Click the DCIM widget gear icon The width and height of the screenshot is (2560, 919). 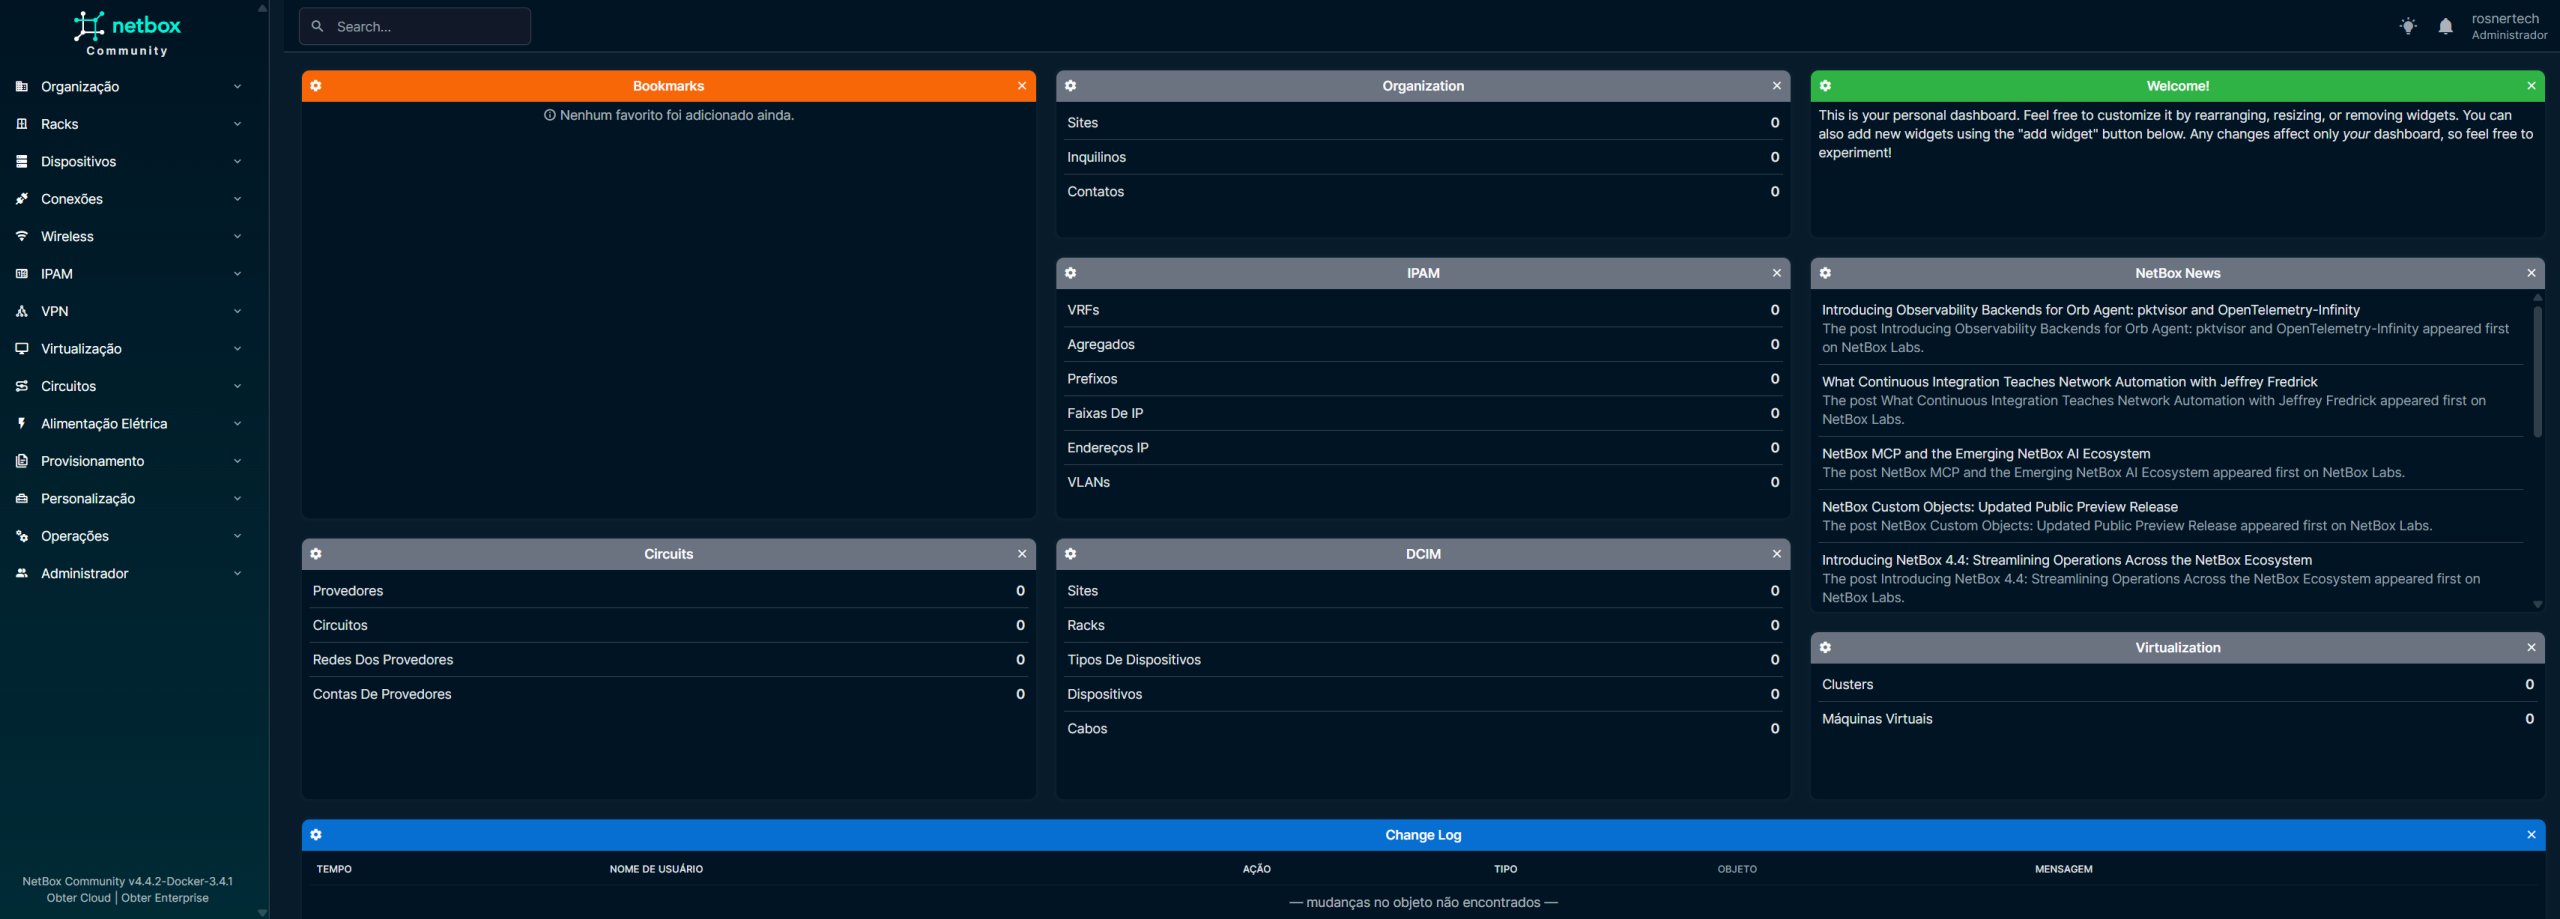click(1070, 554)
